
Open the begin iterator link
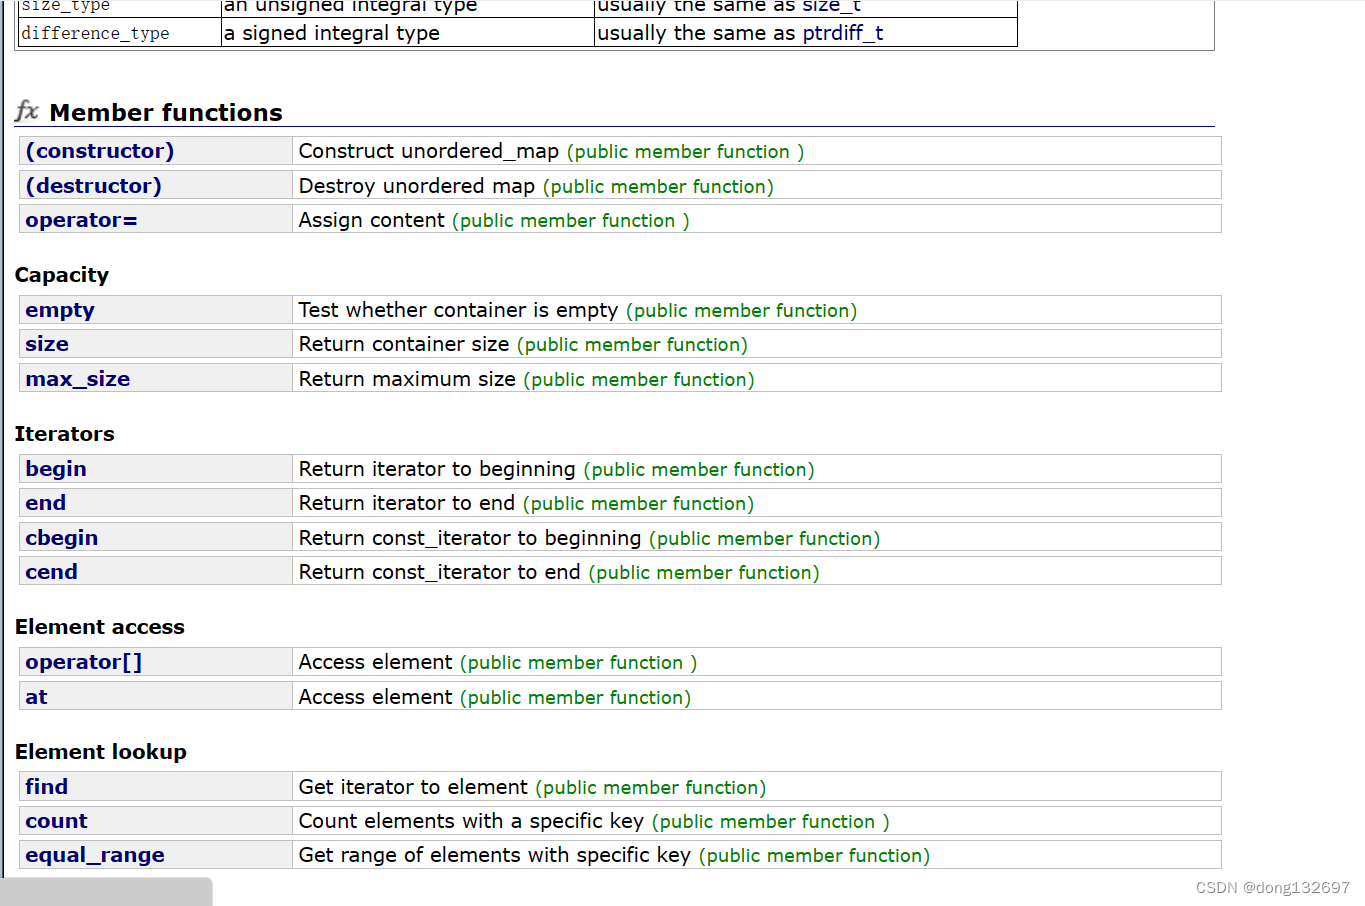click(x=56, y=469)
